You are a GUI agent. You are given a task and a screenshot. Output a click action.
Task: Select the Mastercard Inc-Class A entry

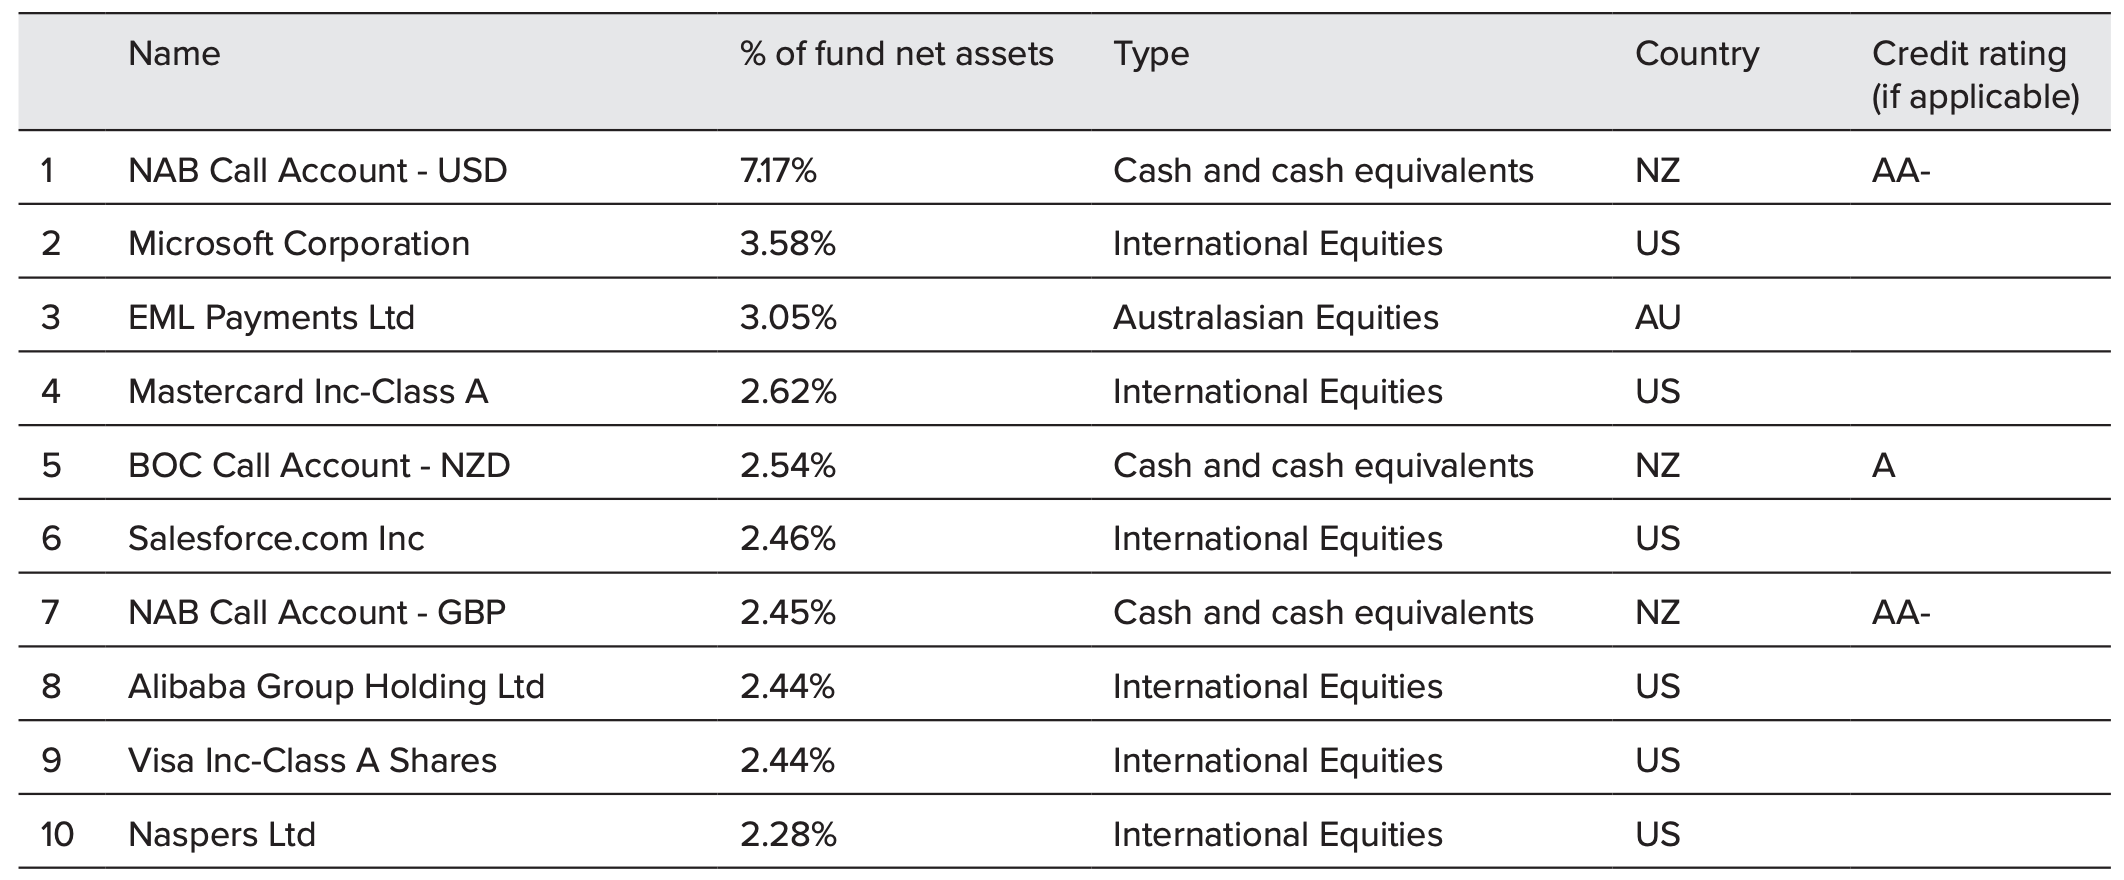pyautogui.click(x=308, y=391)
